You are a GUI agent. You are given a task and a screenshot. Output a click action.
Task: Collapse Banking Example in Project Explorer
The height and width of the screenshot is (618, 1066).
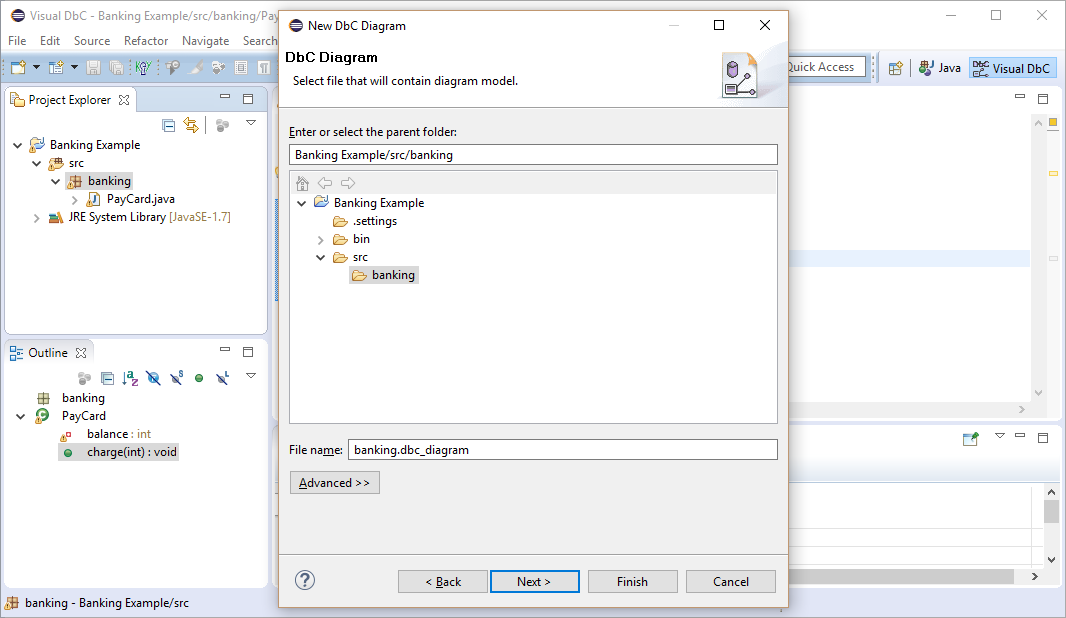click(18, 145)
